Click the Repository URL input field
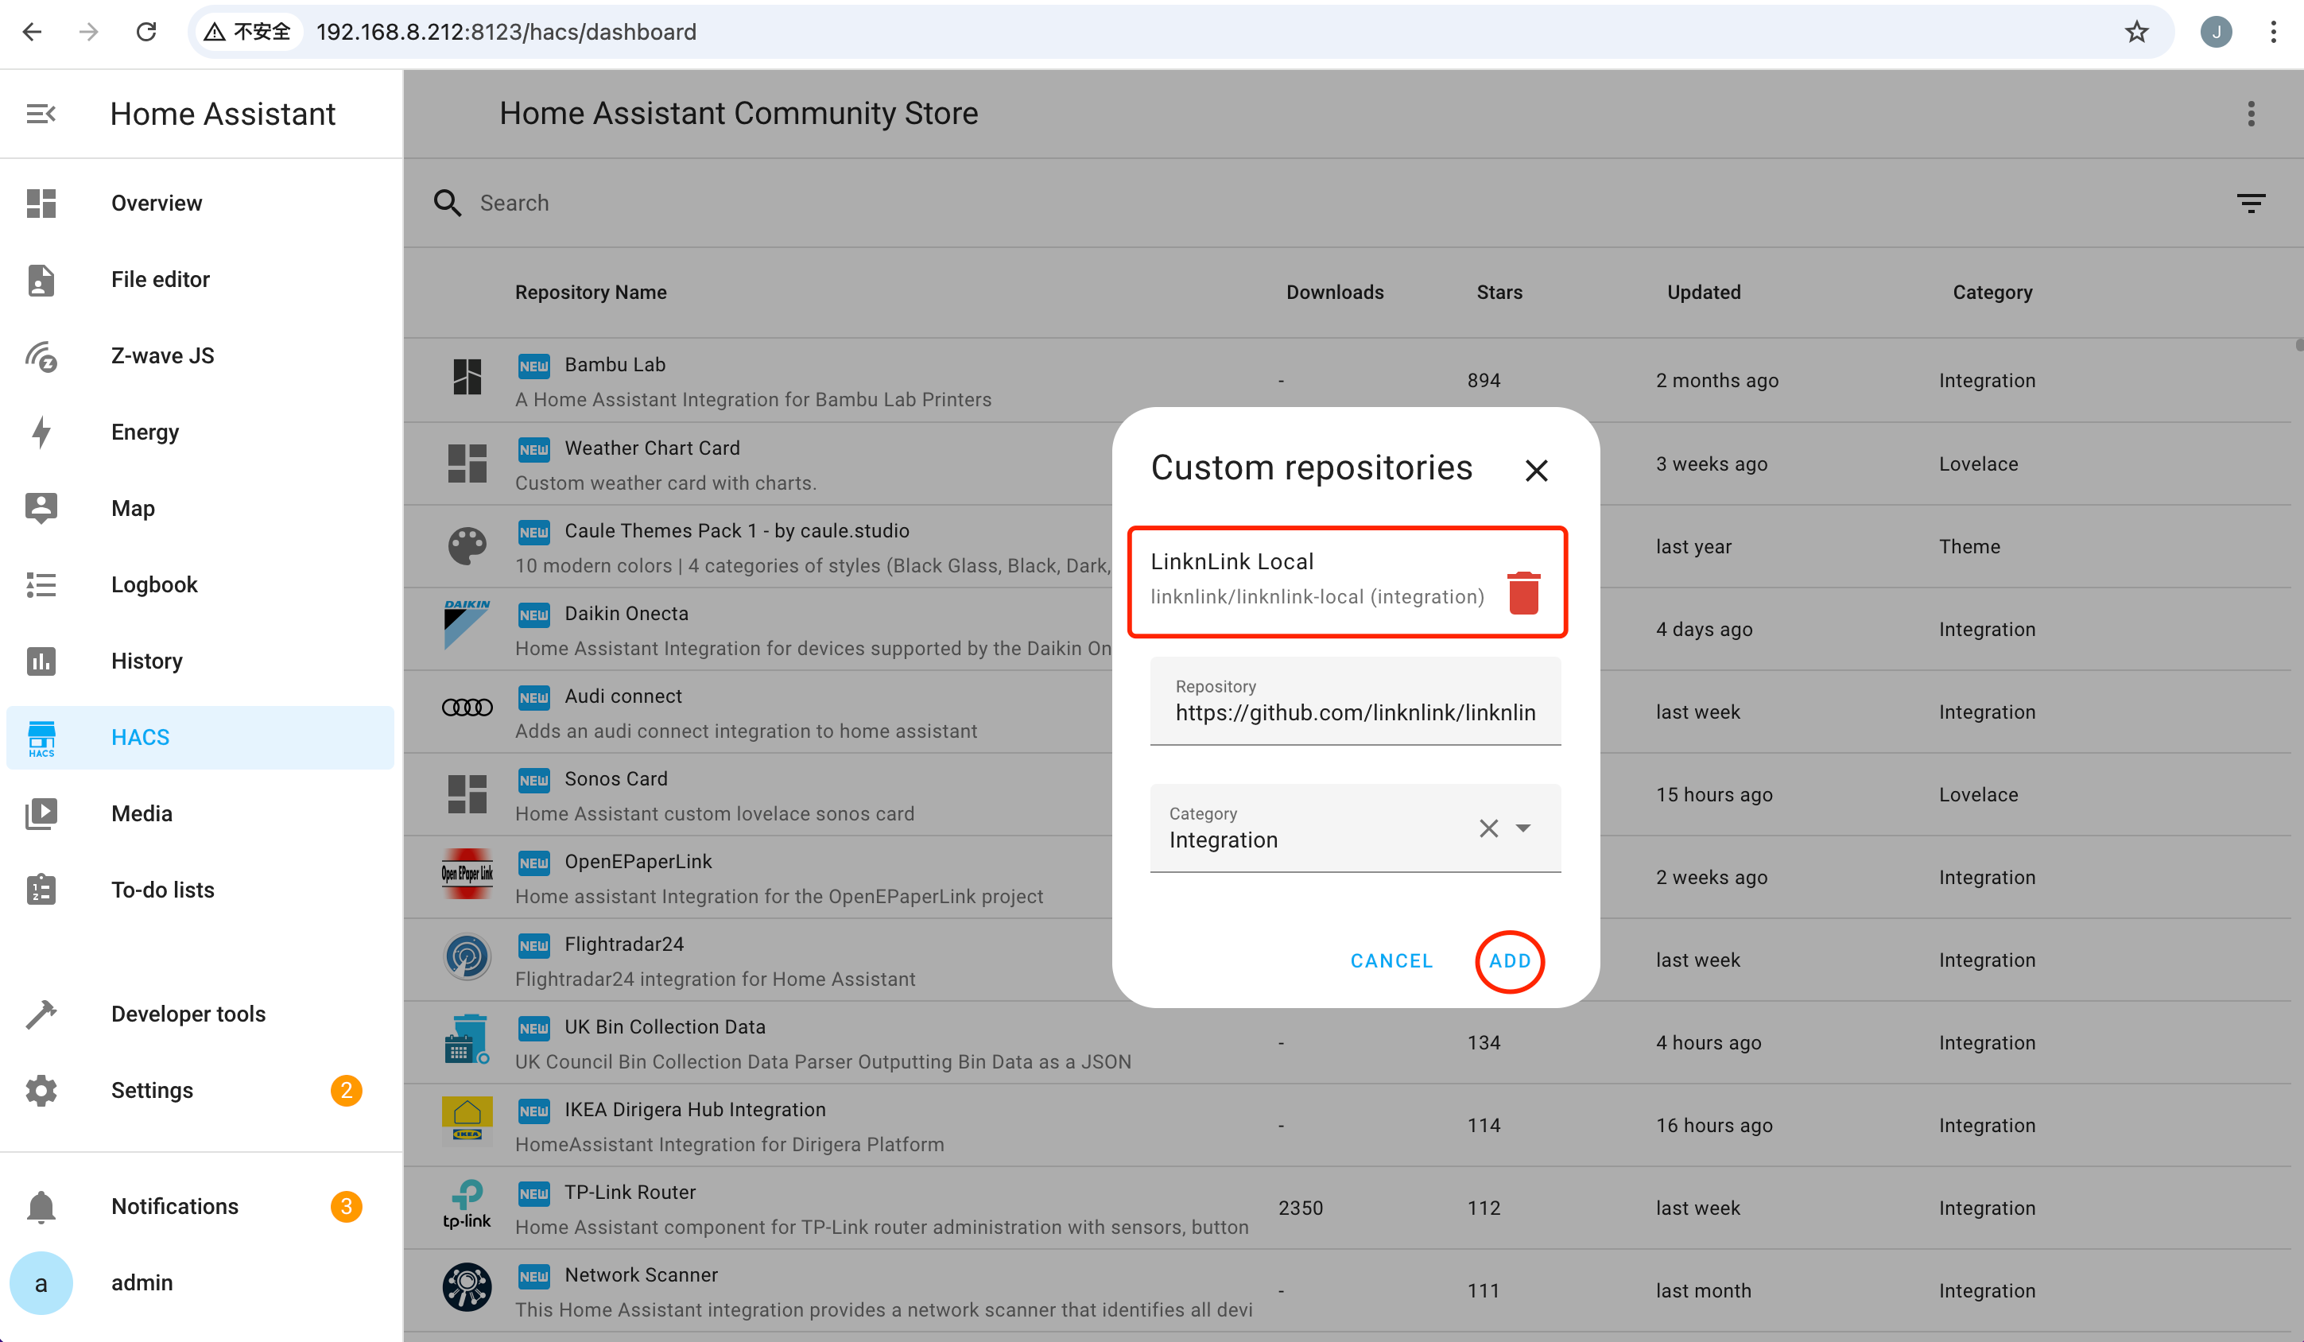 tap(1354, 712)
